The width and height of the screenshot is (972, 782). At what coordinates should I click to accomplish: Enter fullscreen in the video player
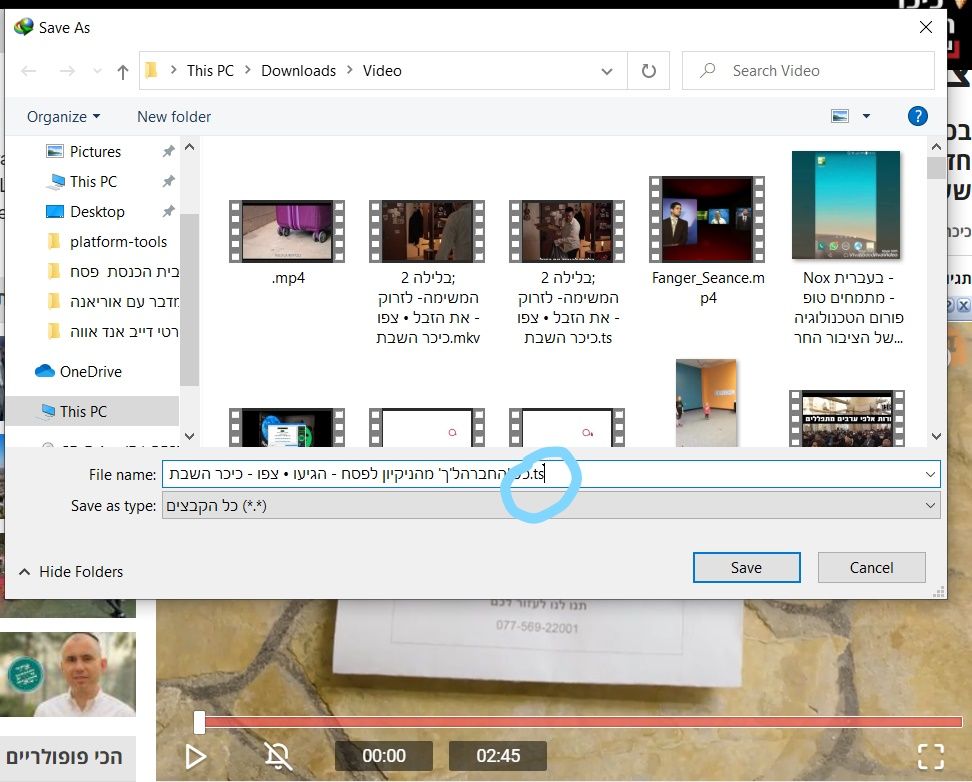click(930, 756)
